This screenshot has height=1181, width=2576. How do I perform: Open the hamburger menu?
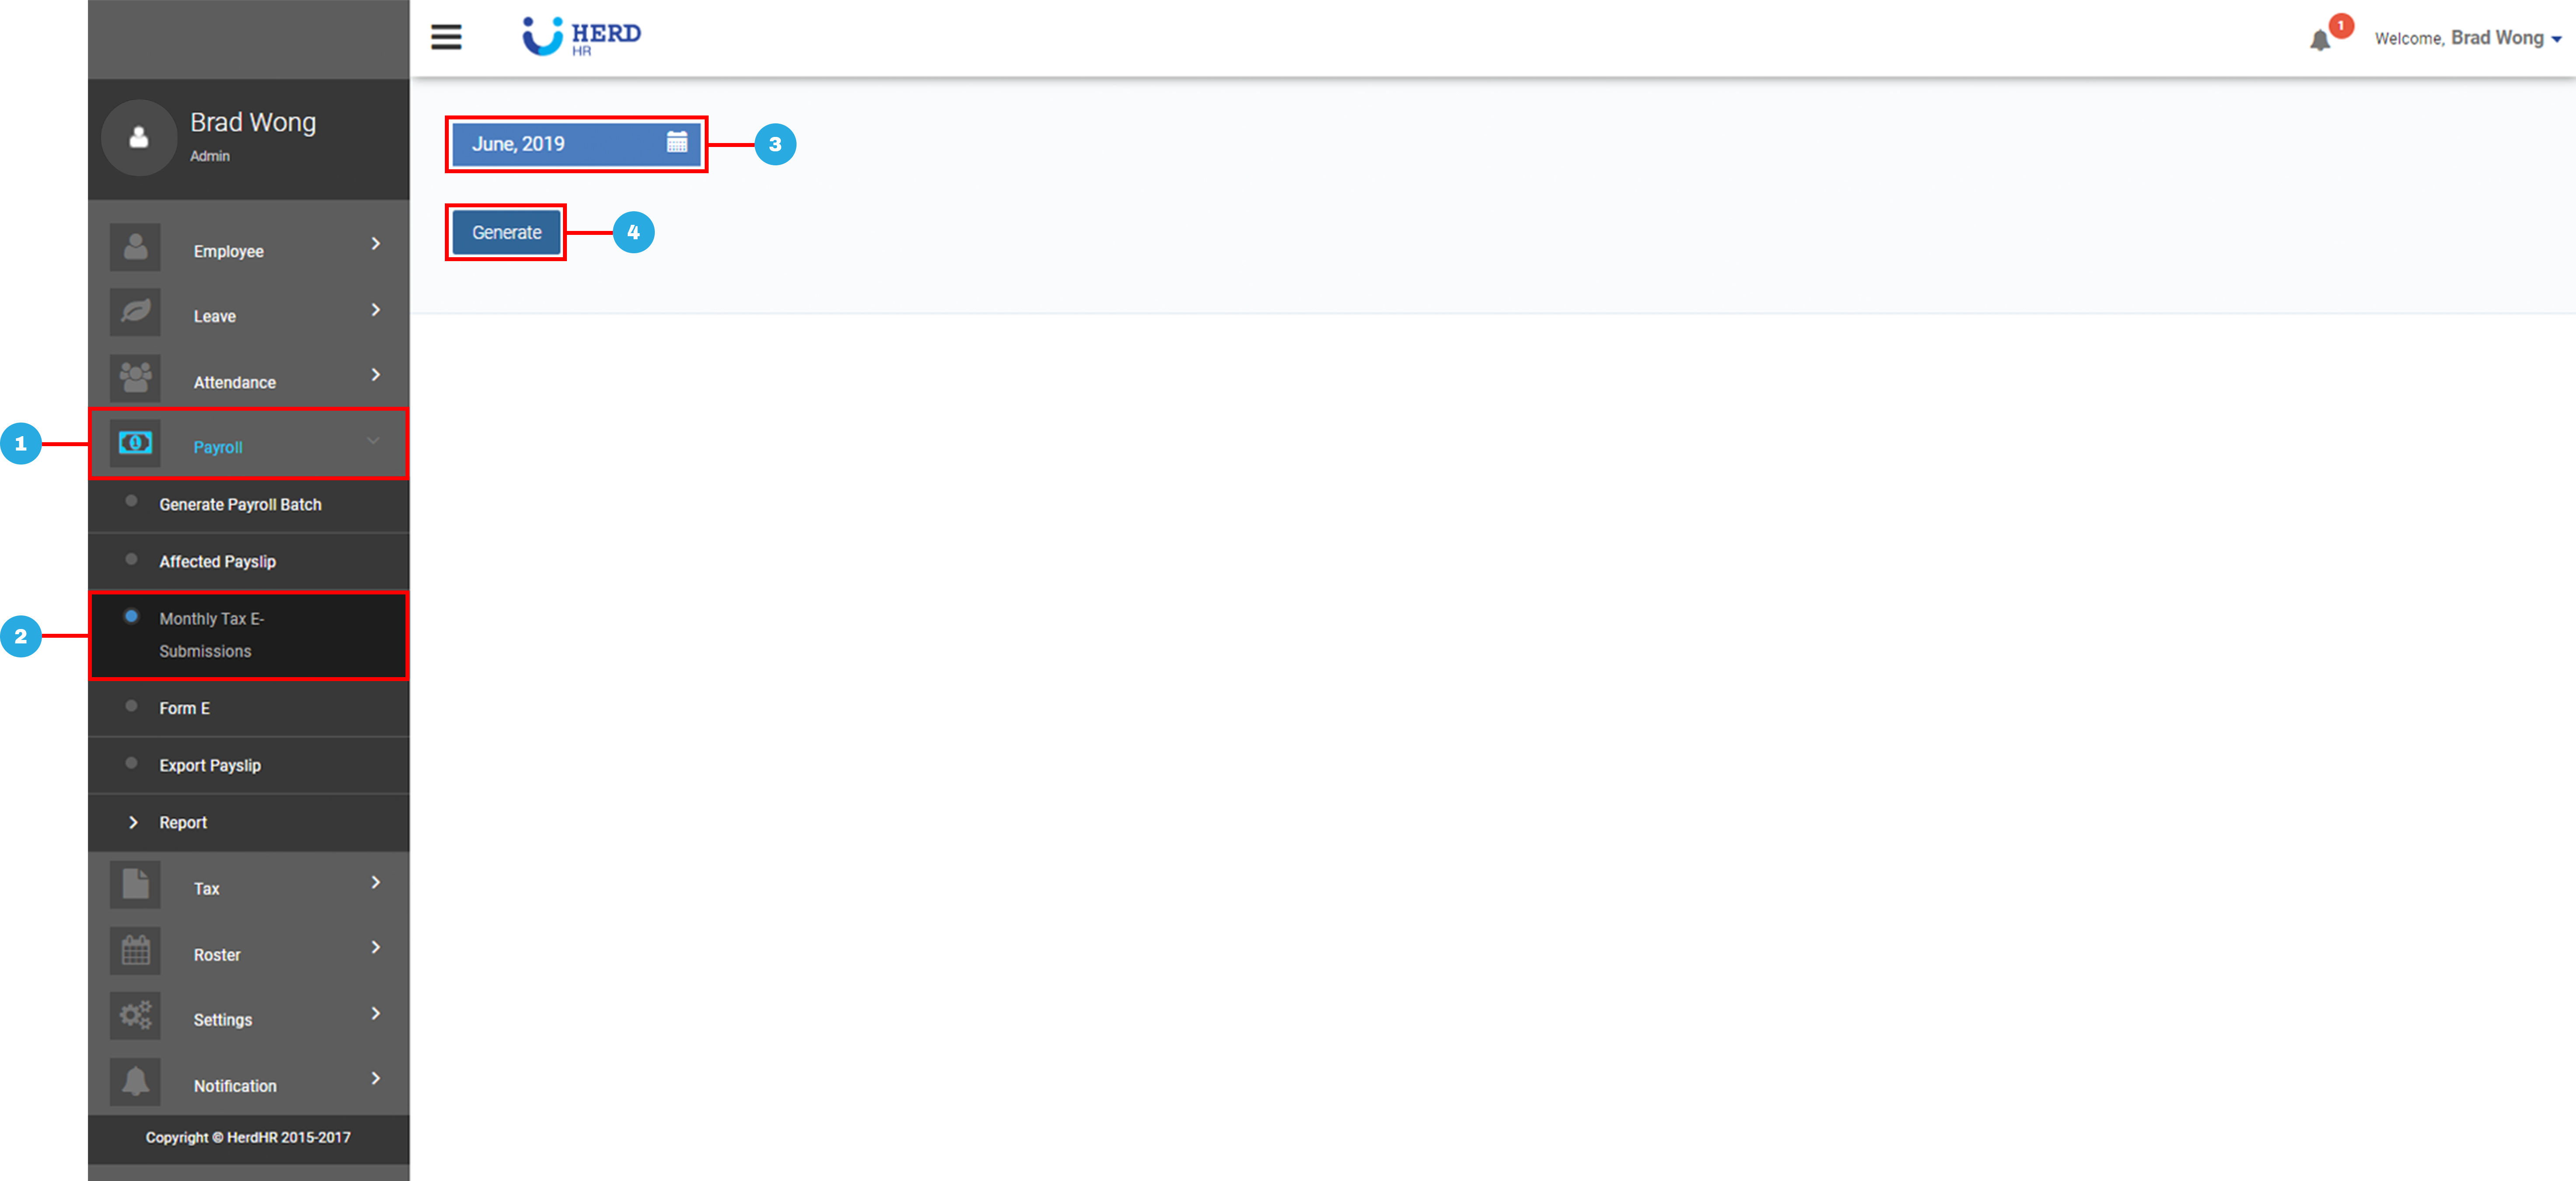446,37
